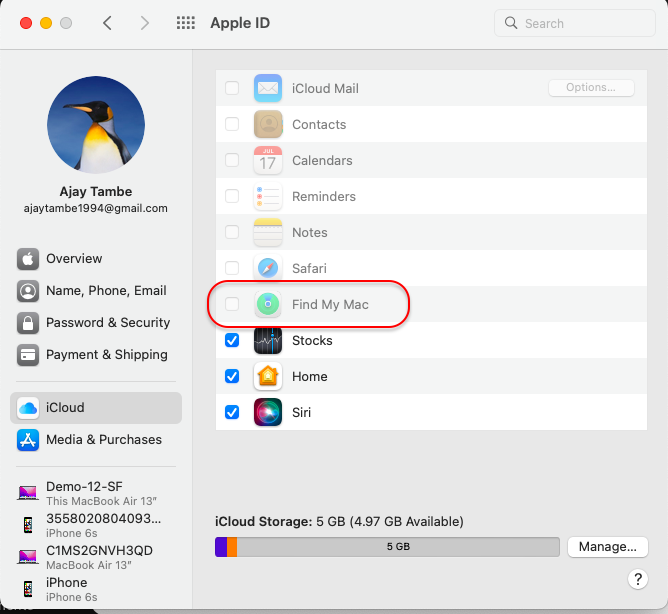Enable the Notes checkbox
This screenshot has height=614, width=668.
coord(232,232)
